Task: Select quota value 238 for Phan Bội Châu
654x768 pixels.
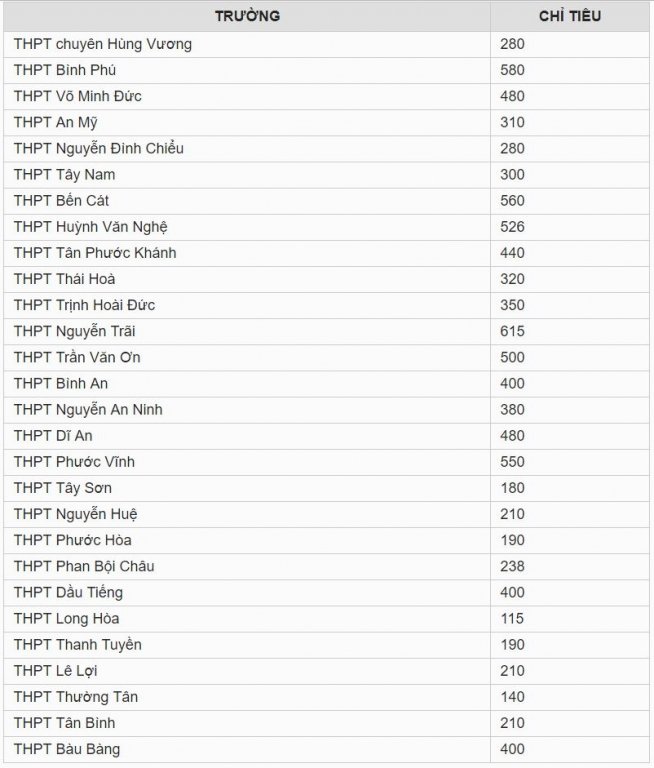Action: 512,566
